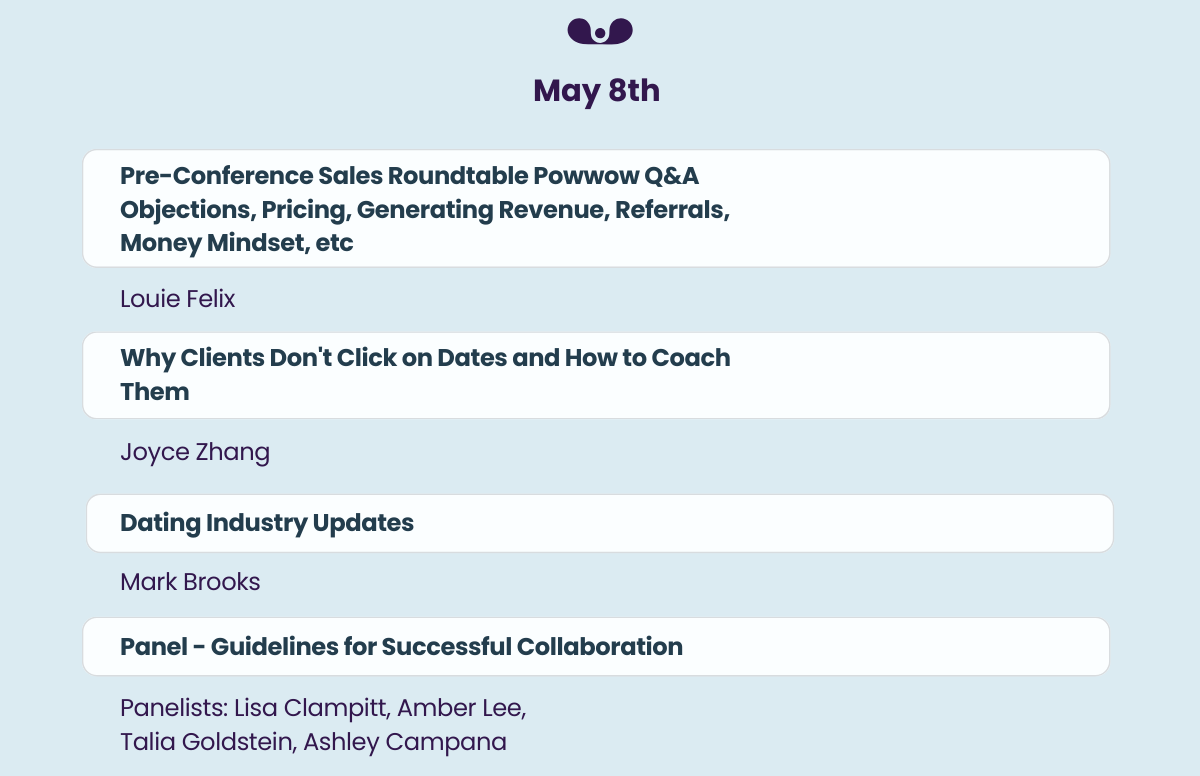The height and width of the screenshot is (776, 1200).
Task: Click the word Them in second session card
Action: [x=155, y=392]
